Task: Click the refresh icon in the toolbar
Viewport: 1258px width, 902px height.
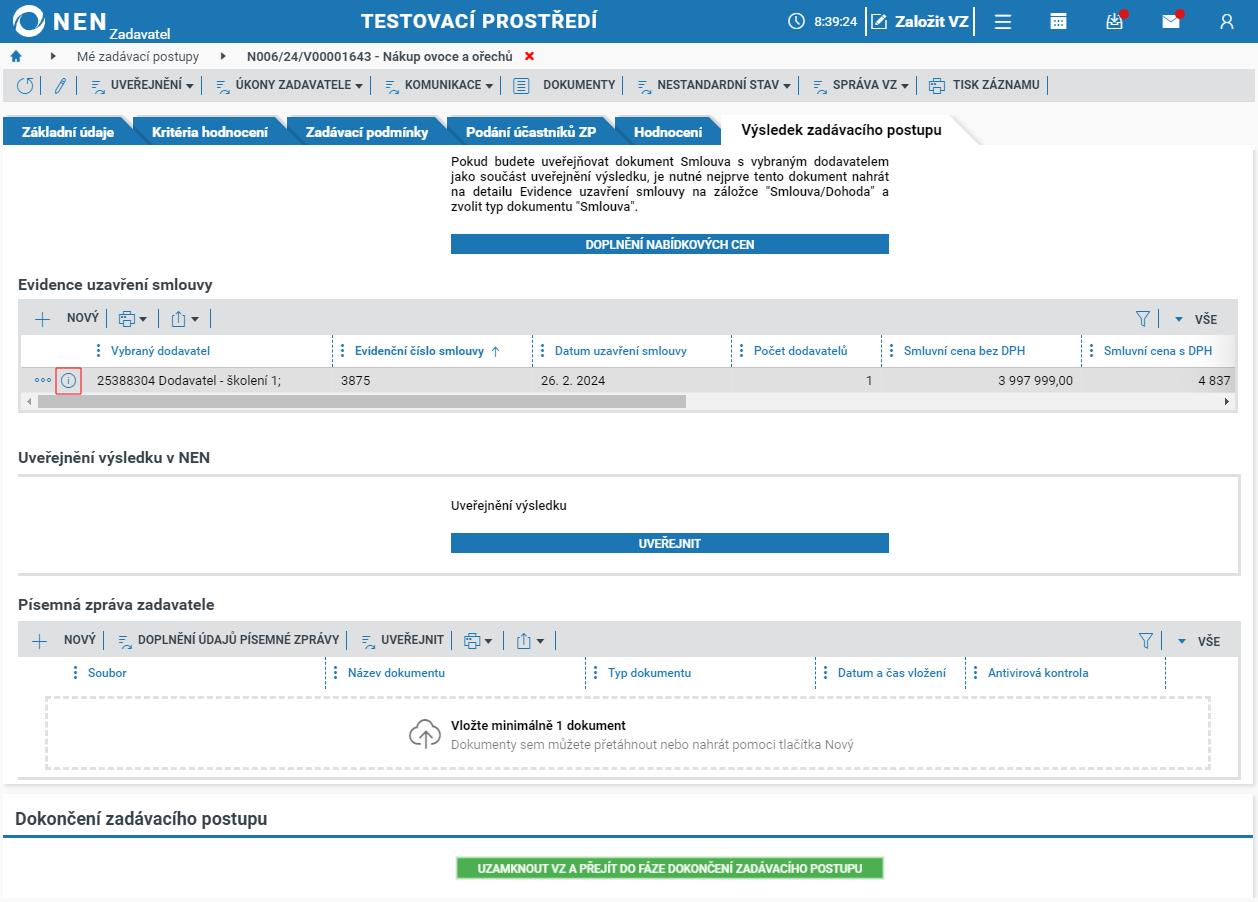Action: pyautogui.click(x=25, y=86)
